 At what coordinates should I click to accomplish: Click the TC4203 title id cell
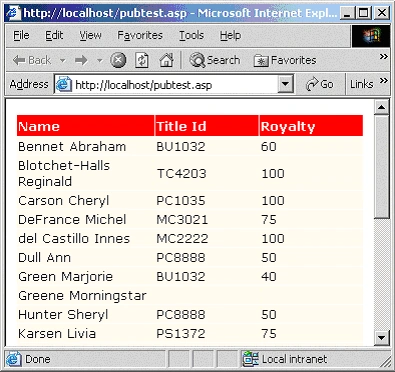(207, 173)
